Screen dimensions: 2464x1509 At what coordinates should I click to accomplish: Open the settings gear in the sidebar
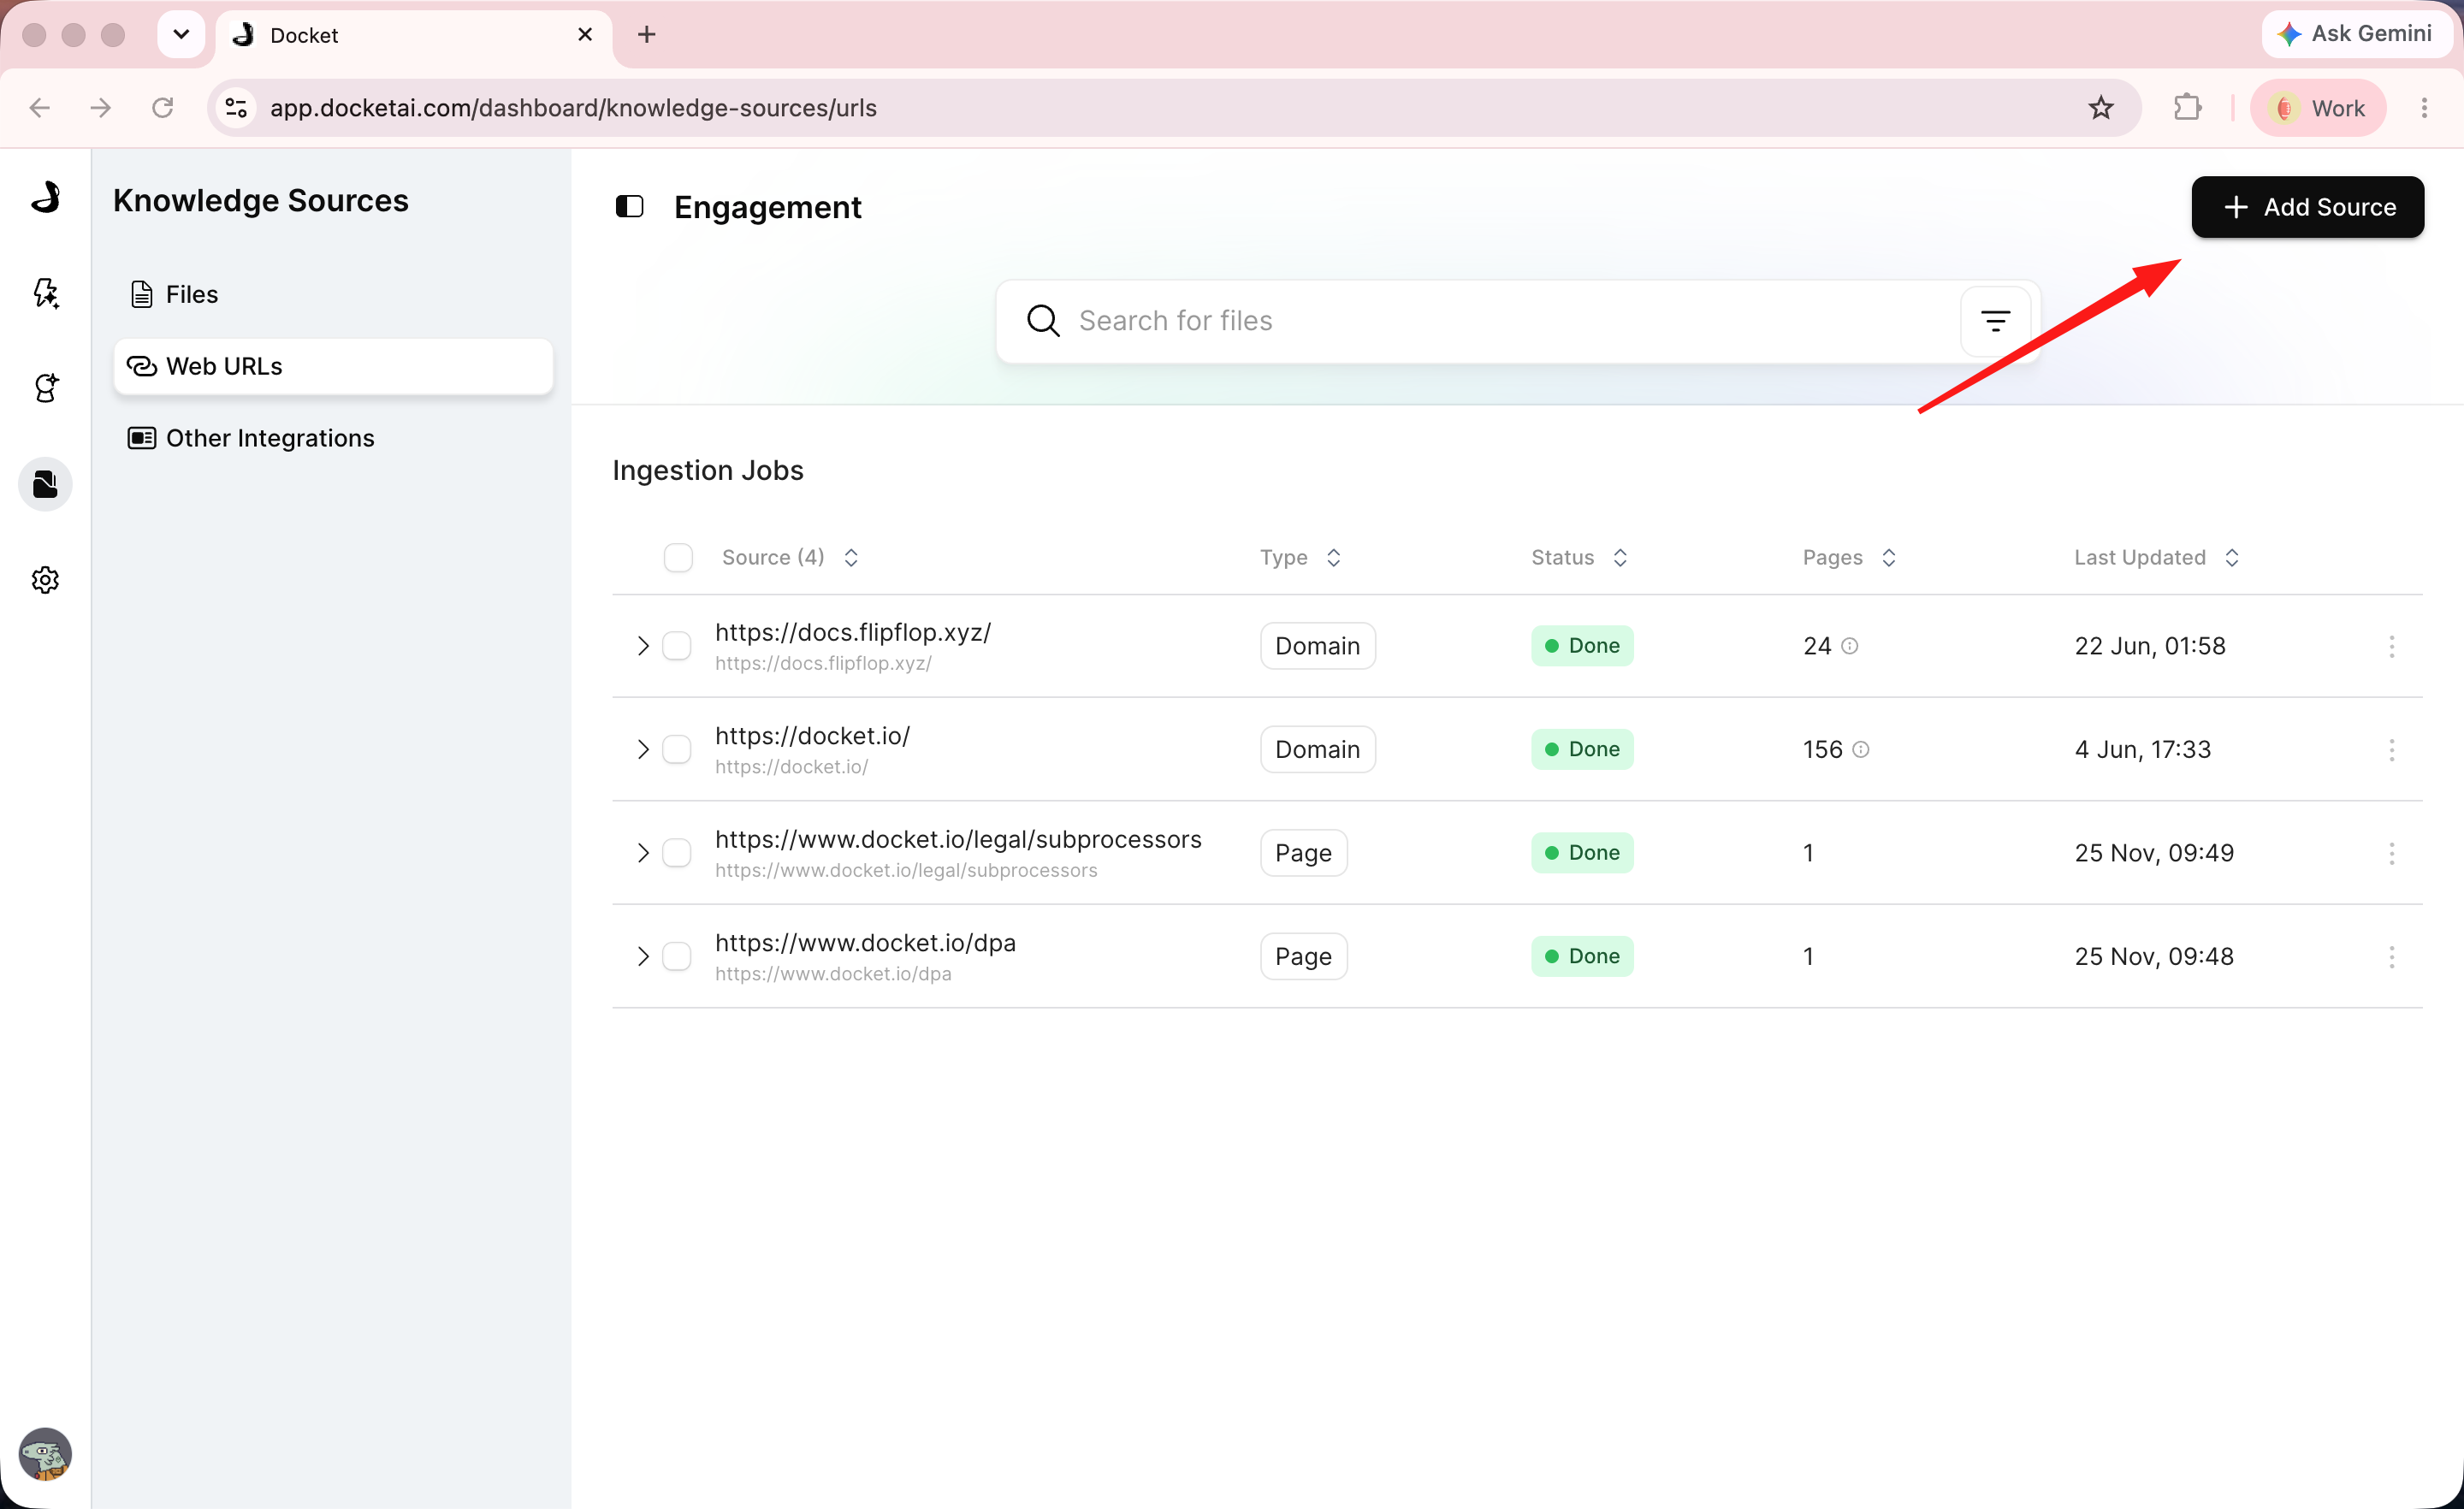click(45, 580)
